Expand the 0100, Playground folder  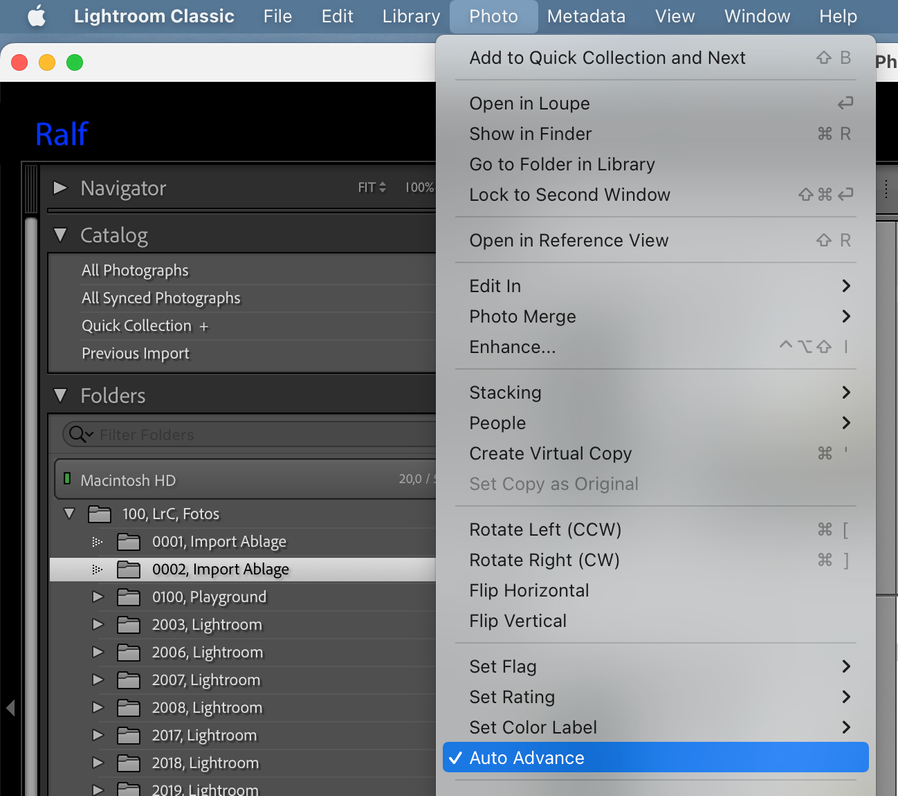coord(98,597)
